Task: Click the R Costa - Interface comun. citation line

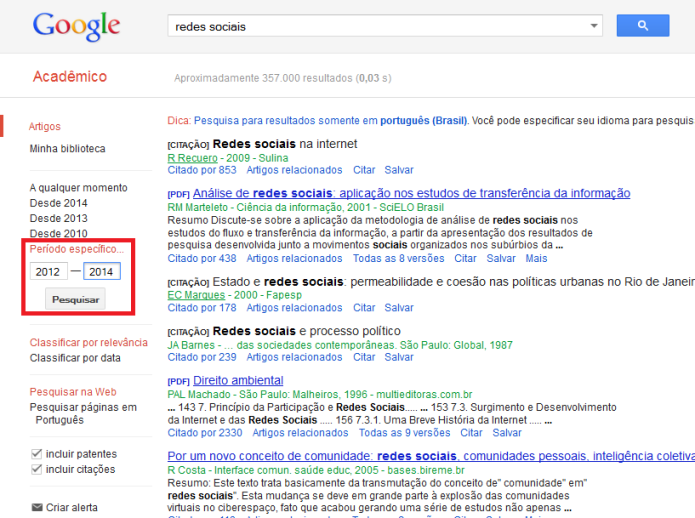Action: click(x=316, y=470)
